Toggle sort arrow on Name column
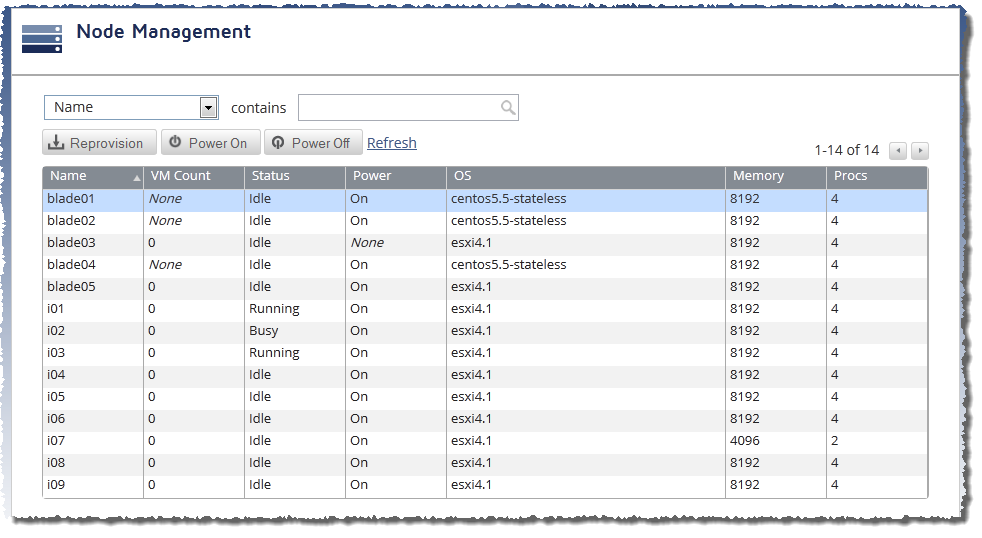This screenshot has width=982, height=538. (x=137, y=178)
